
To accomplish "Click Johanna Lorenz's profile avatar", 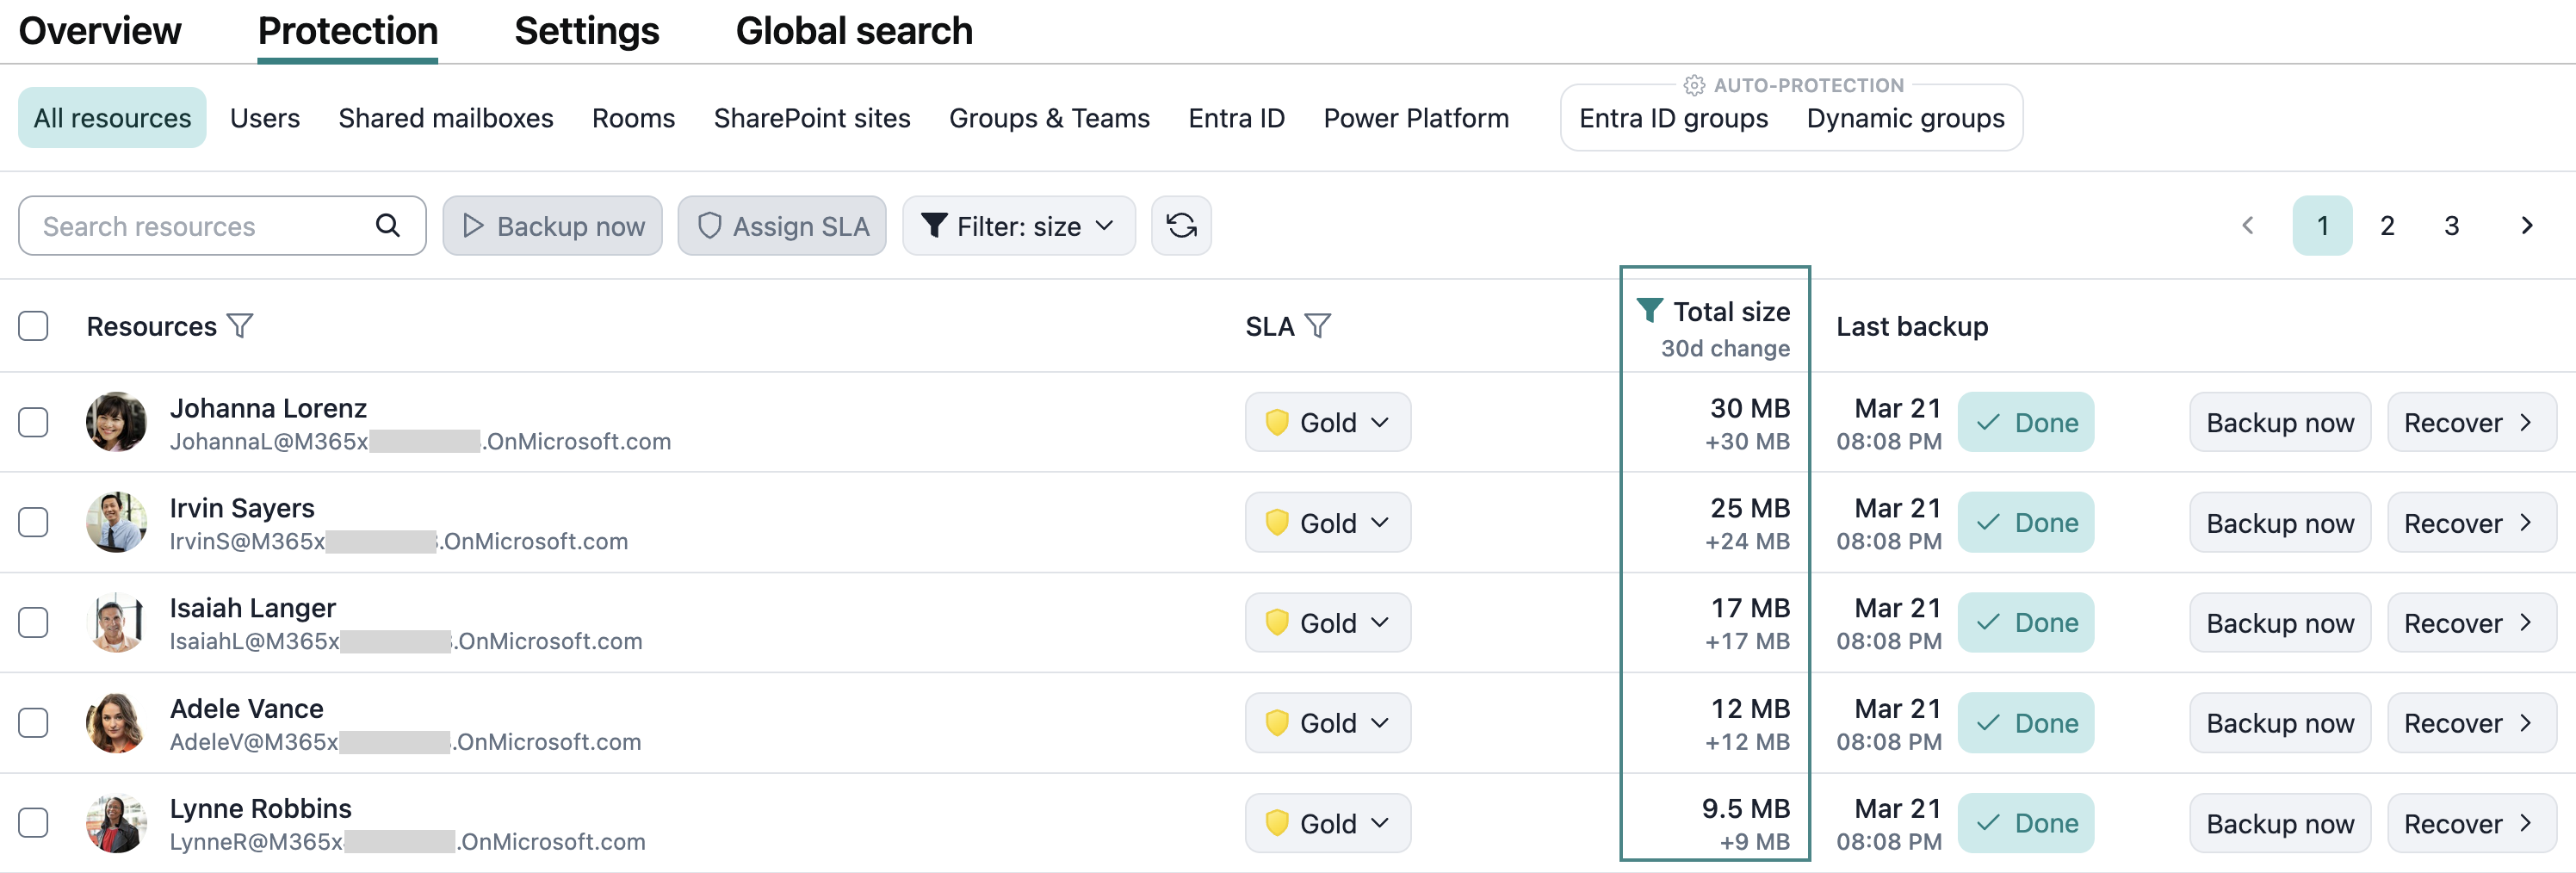I will click(x=116, y=422).
